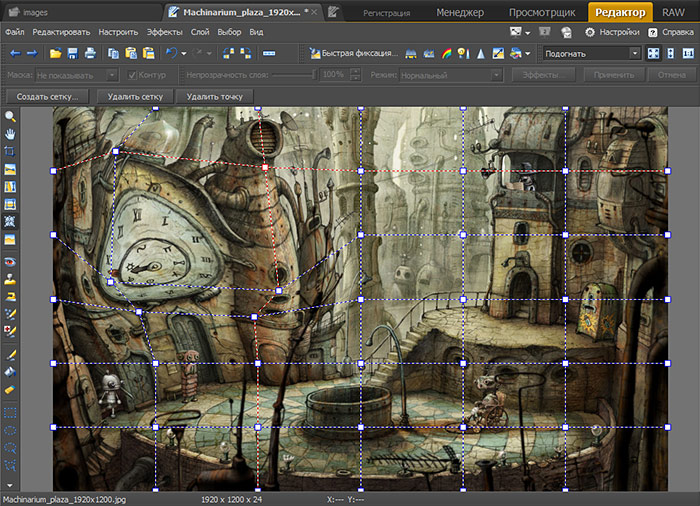700x506 pixels.
Task: Toggle the Контур checkbox
Action: coord(132,75)
